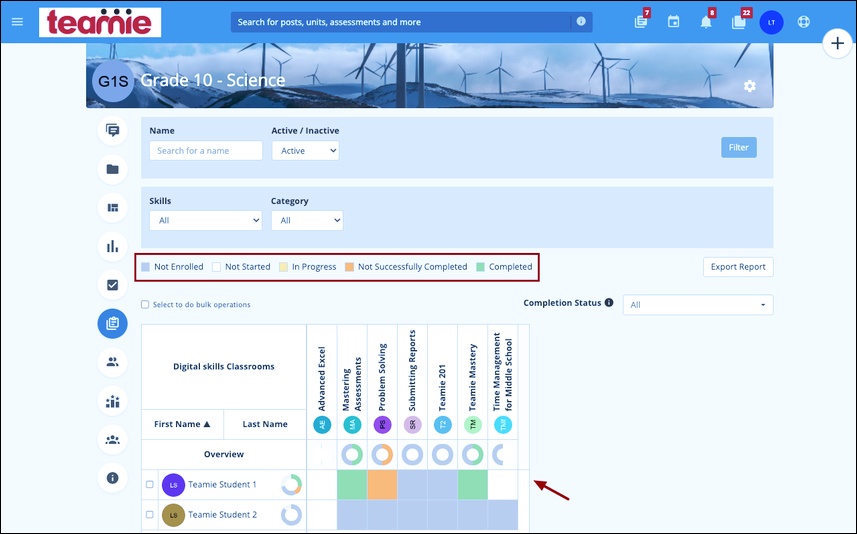The height and width of the screenshot is (534, 857).
Task: Open notifications bell with badge 8
Action: coord(706,22)
